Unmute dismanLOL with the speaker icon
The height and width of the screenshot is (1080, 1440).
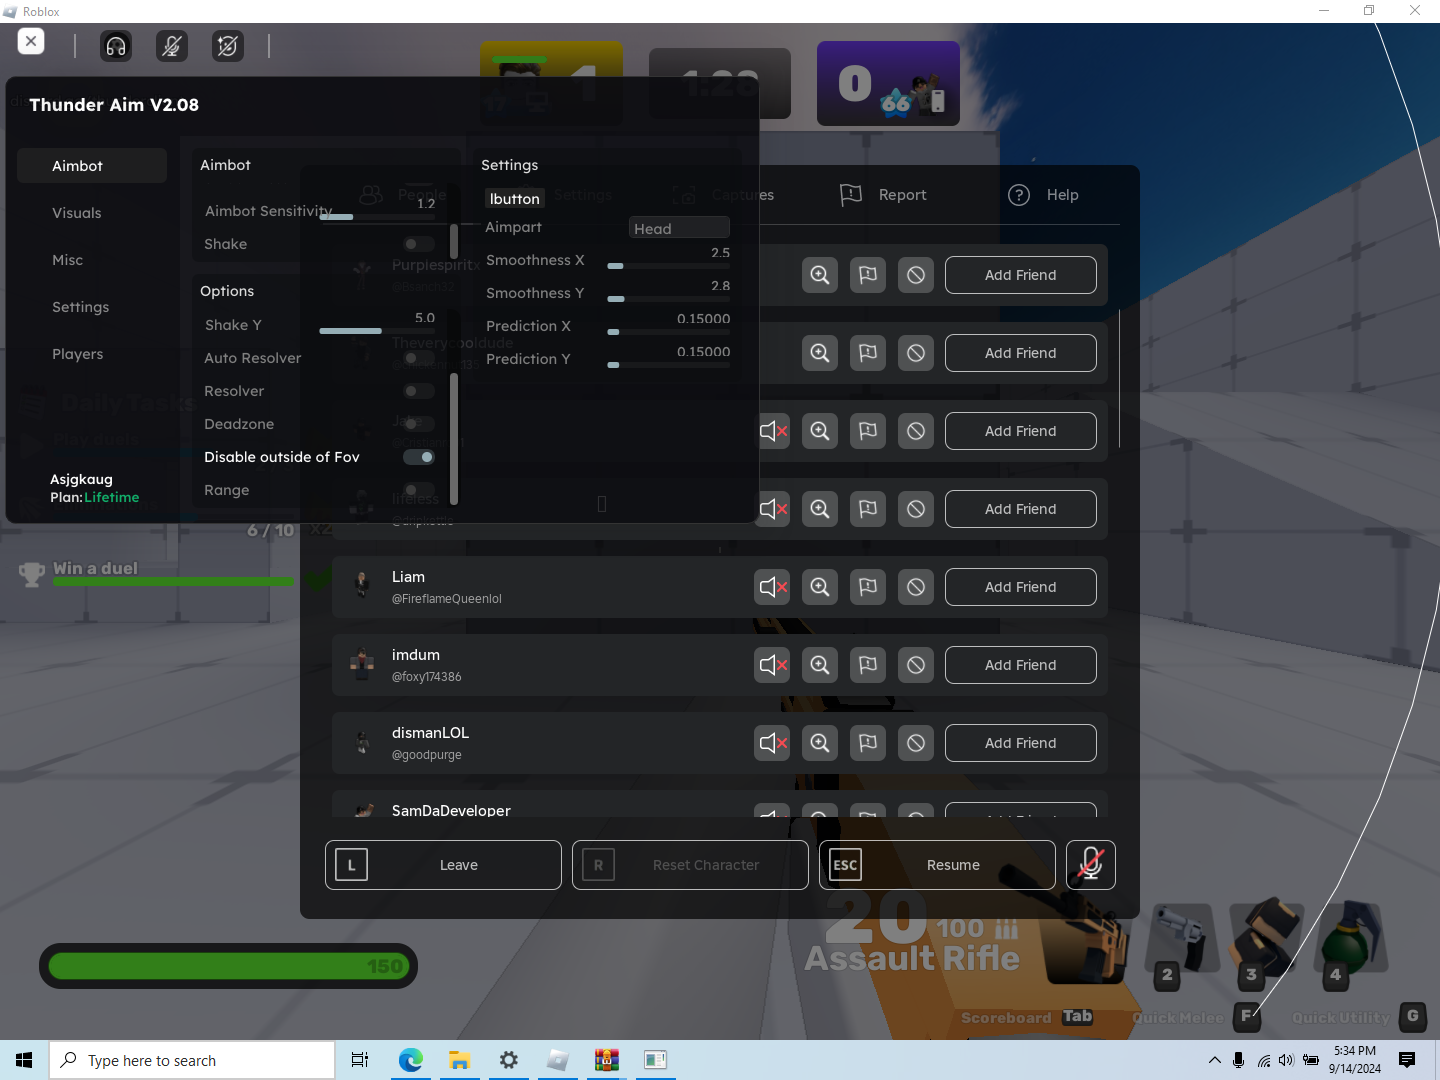[772, 743]
